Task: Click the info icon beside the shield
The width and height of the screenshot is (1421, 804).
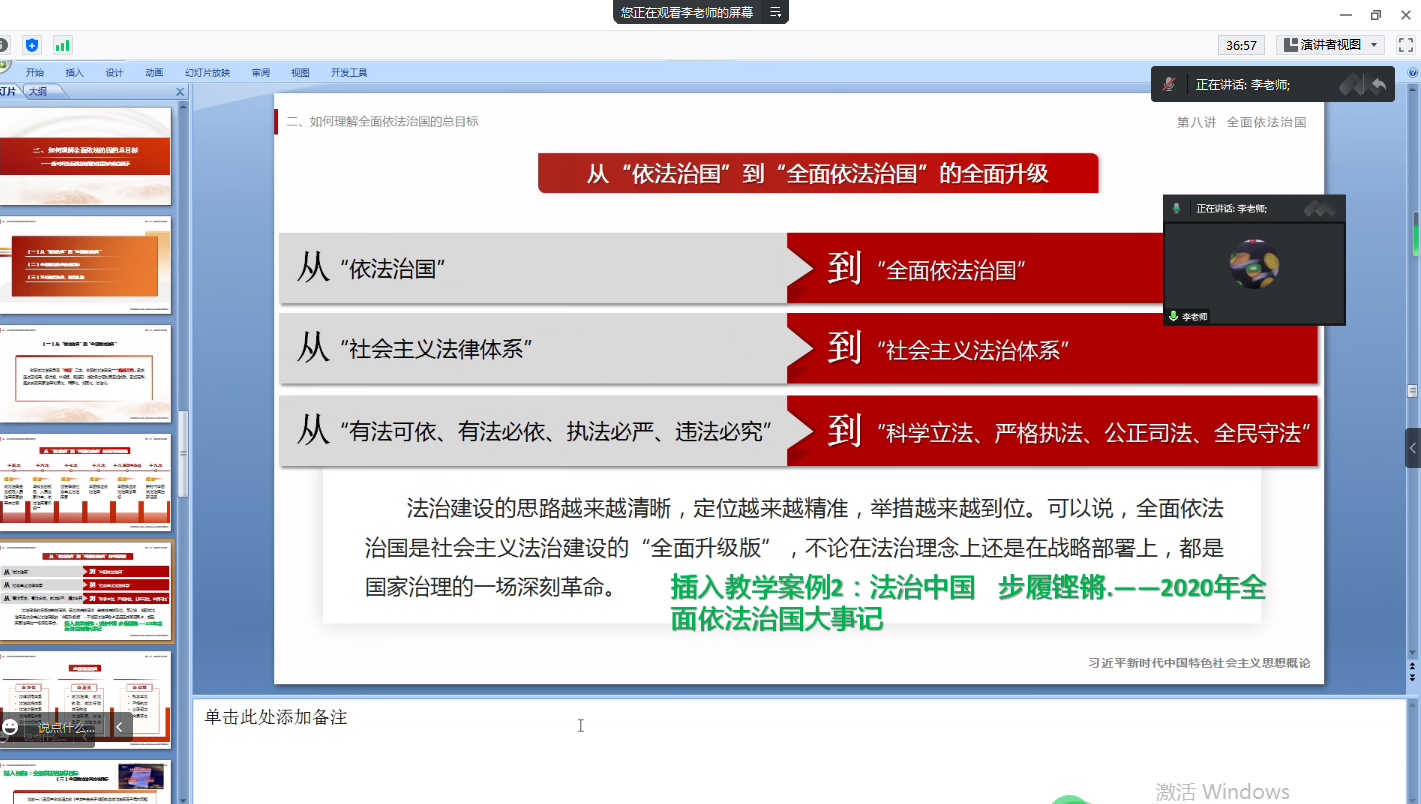Action: click(3, 45)
